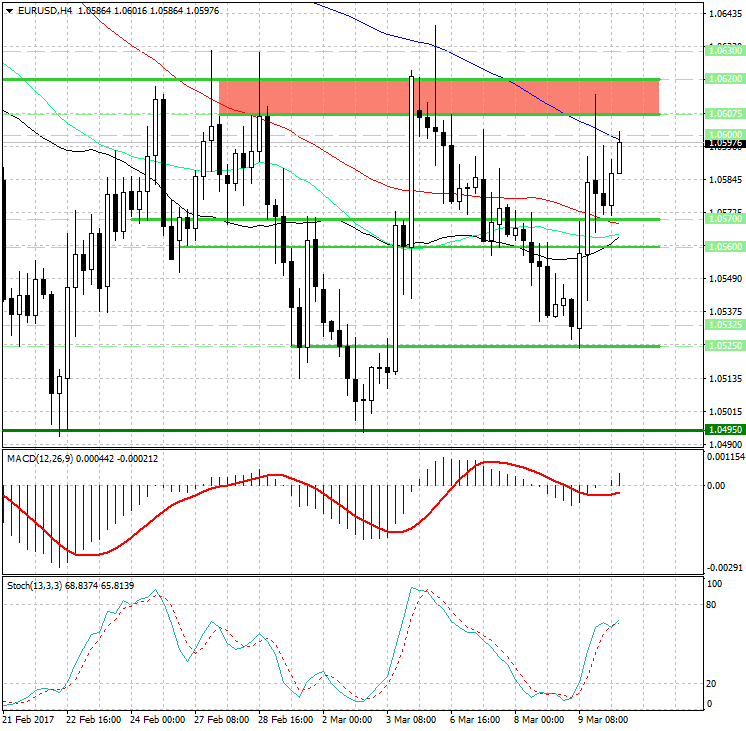
Task: Select the 1.06200 level price label
Action: point(725,79)
